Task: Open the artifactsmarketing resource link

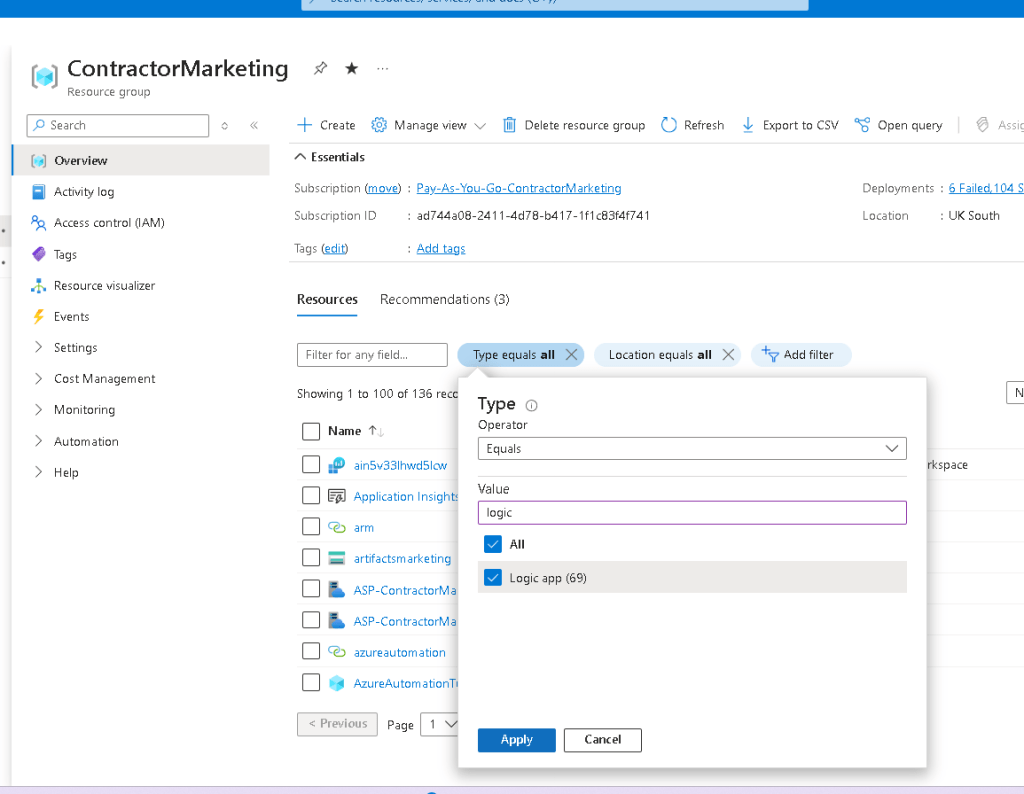Action: [x=402, y=558]
